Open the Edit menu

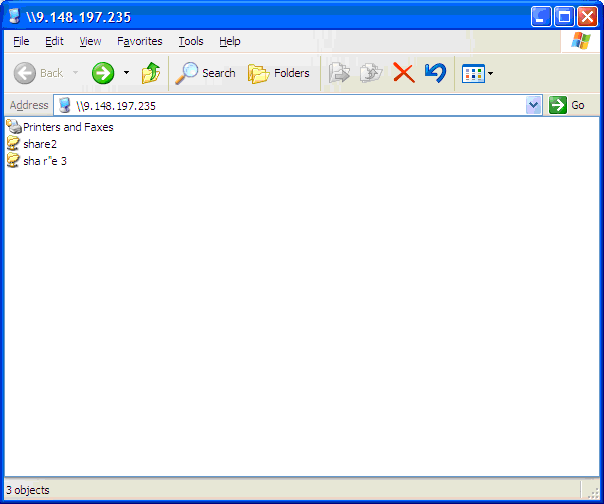(x=54, y=41)
